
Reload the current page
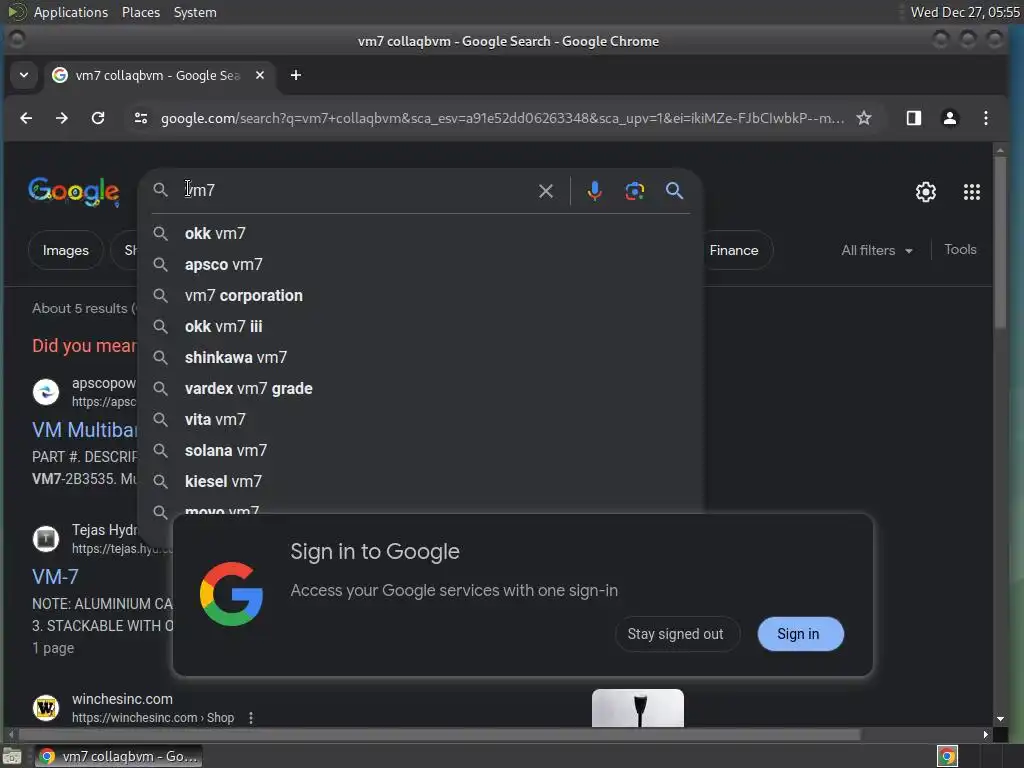click(98, 118)
